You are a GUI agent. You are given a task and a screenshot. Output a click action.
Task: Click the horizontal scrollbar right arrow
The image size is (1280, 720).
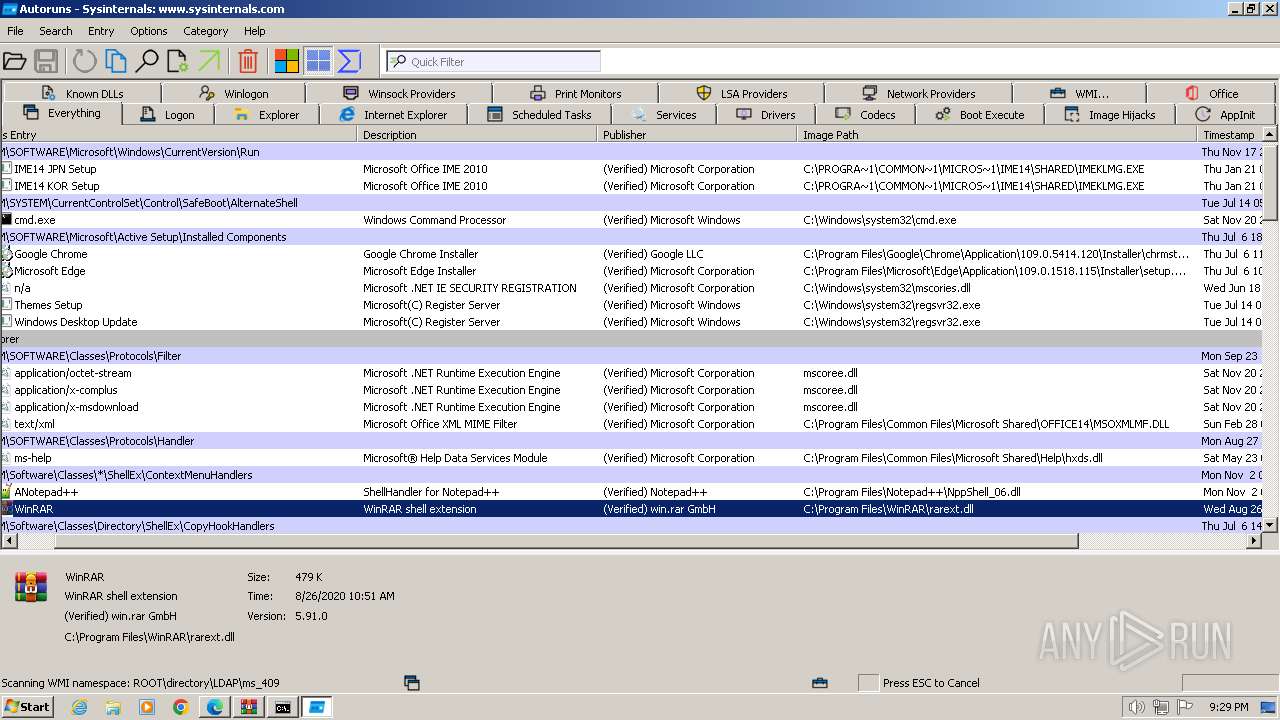tap(1254, 541)
